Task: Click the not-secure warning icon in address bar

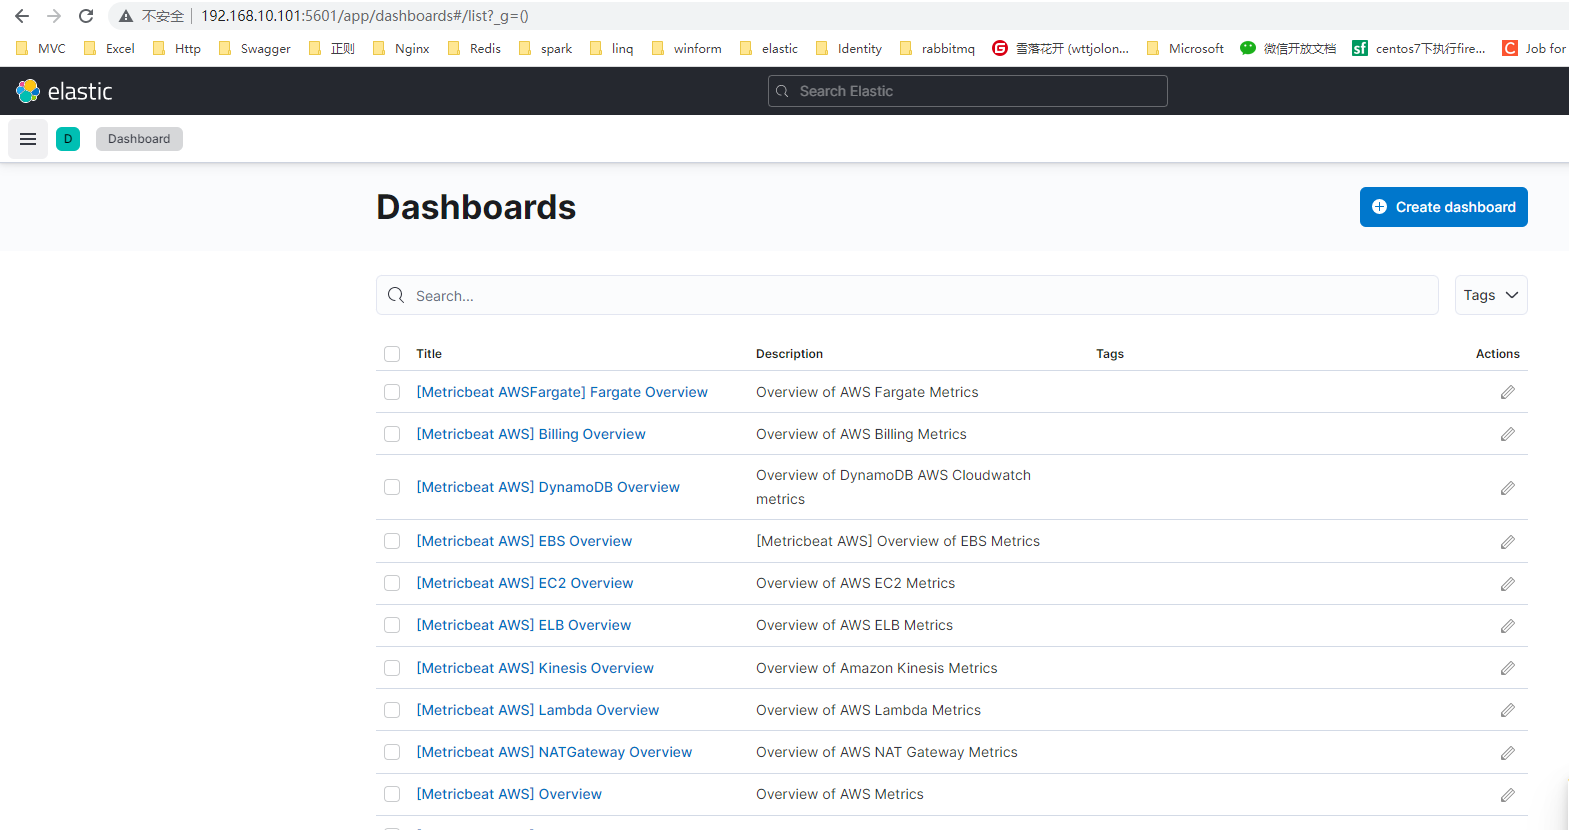Action: point(126,16)
